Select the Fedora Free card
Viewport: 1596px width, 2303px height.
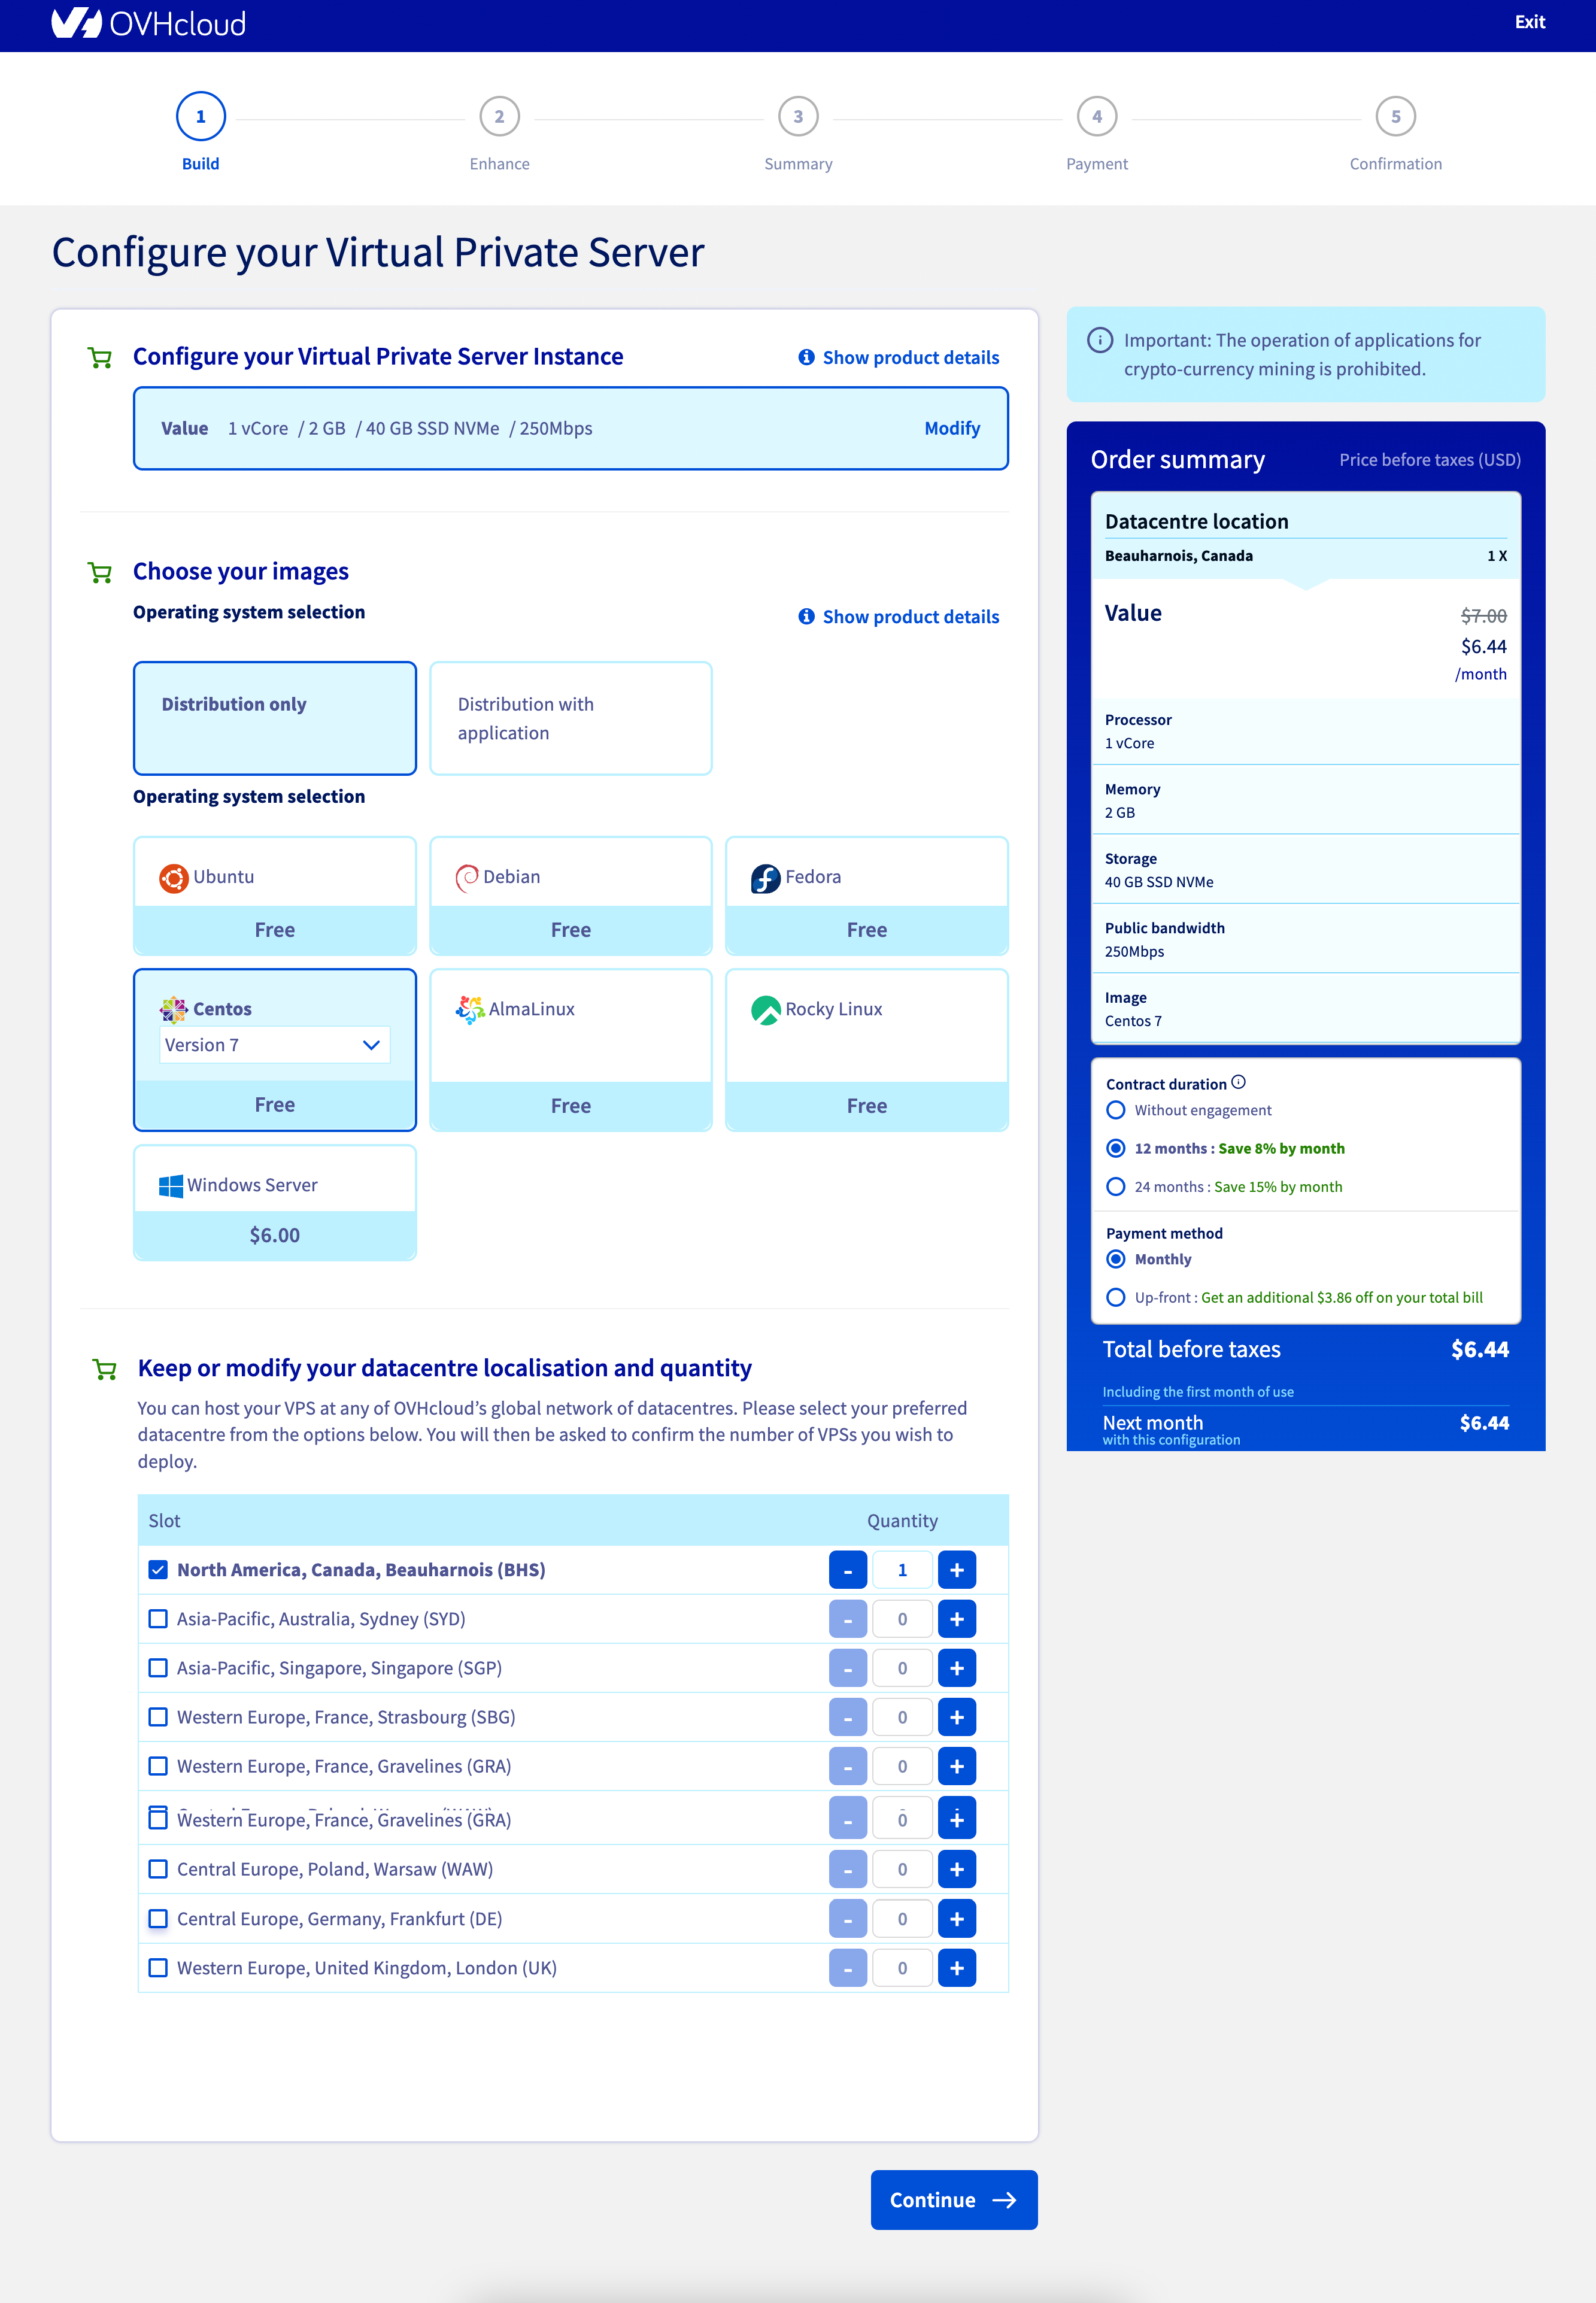tap(867, 896)
